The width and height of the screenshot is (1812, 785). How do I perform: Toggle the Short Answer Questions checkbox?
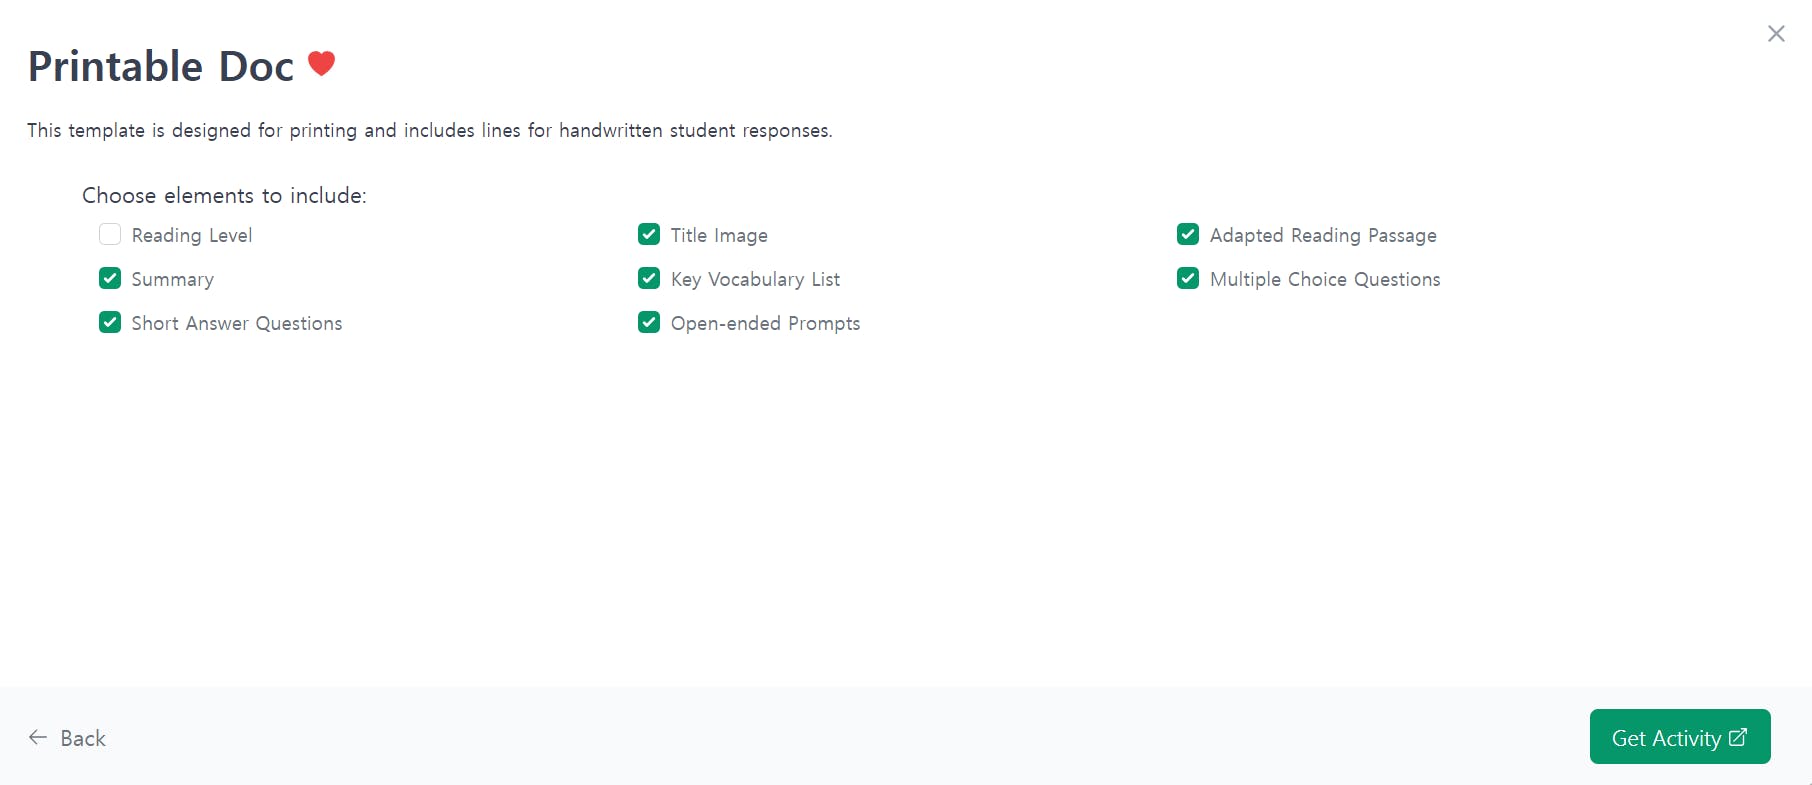click(110, 322)
